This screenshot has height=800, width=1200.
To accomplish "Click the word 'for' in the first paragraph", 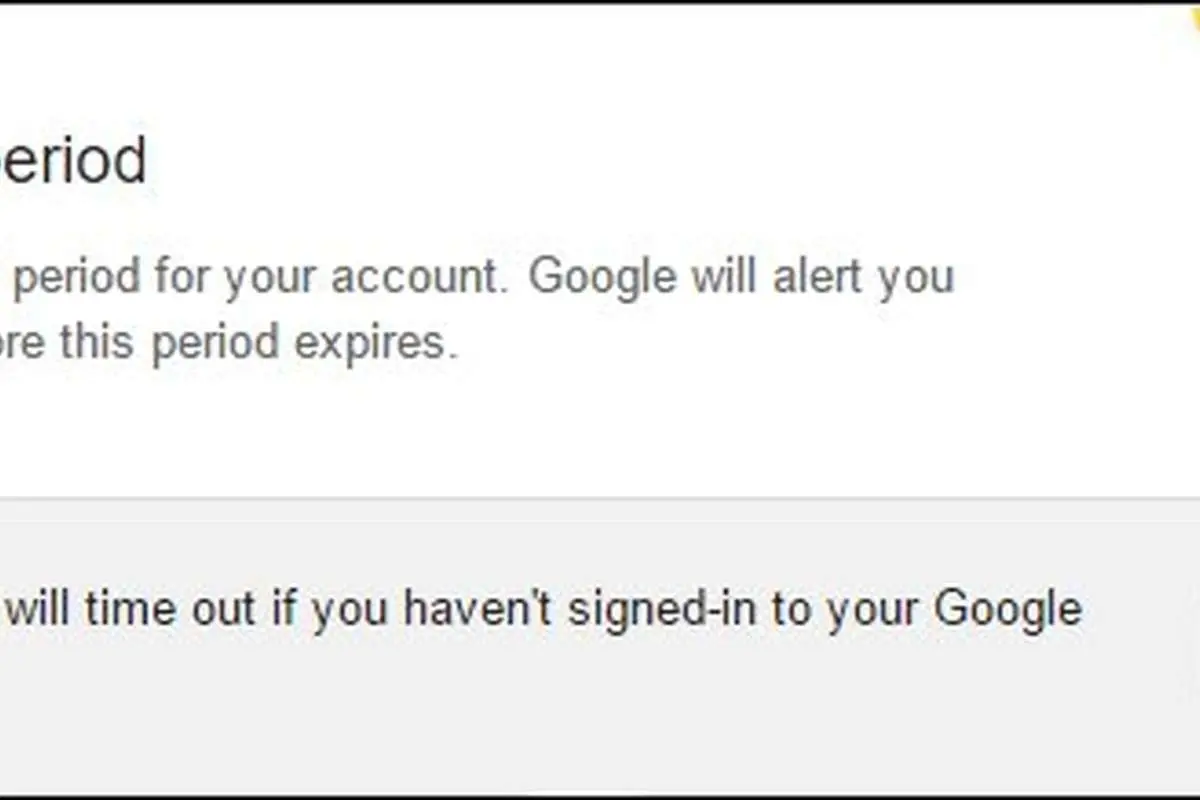I will [x=183, y=277].
